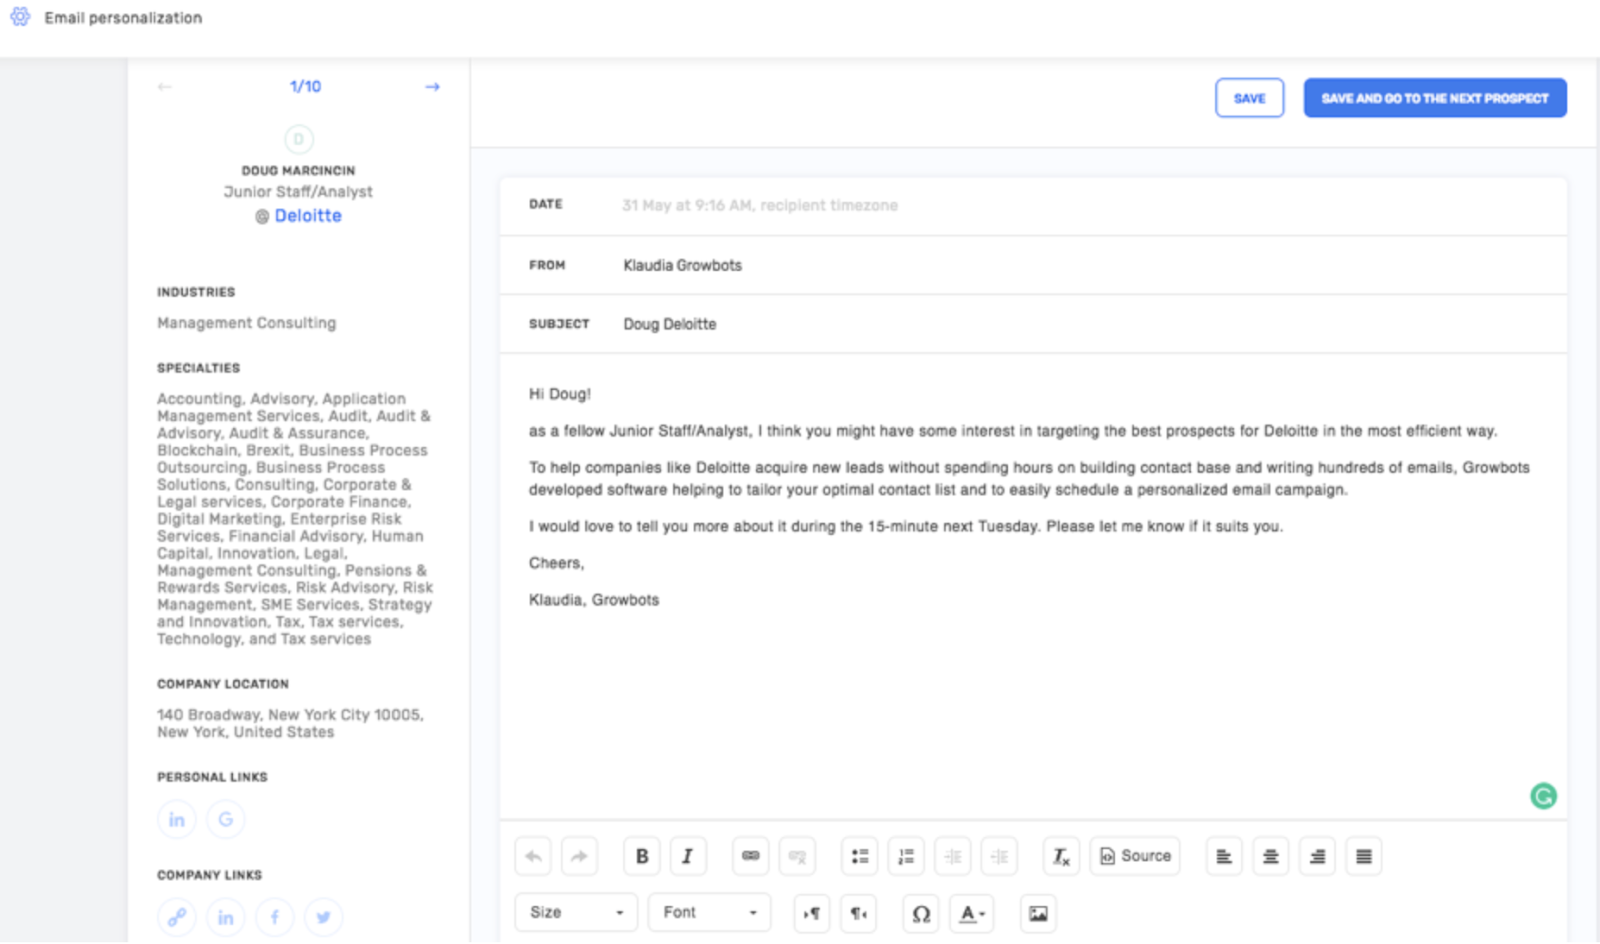Insert a special character using the omega icon
Screen dimensions: 1600x944
point(920,913)
